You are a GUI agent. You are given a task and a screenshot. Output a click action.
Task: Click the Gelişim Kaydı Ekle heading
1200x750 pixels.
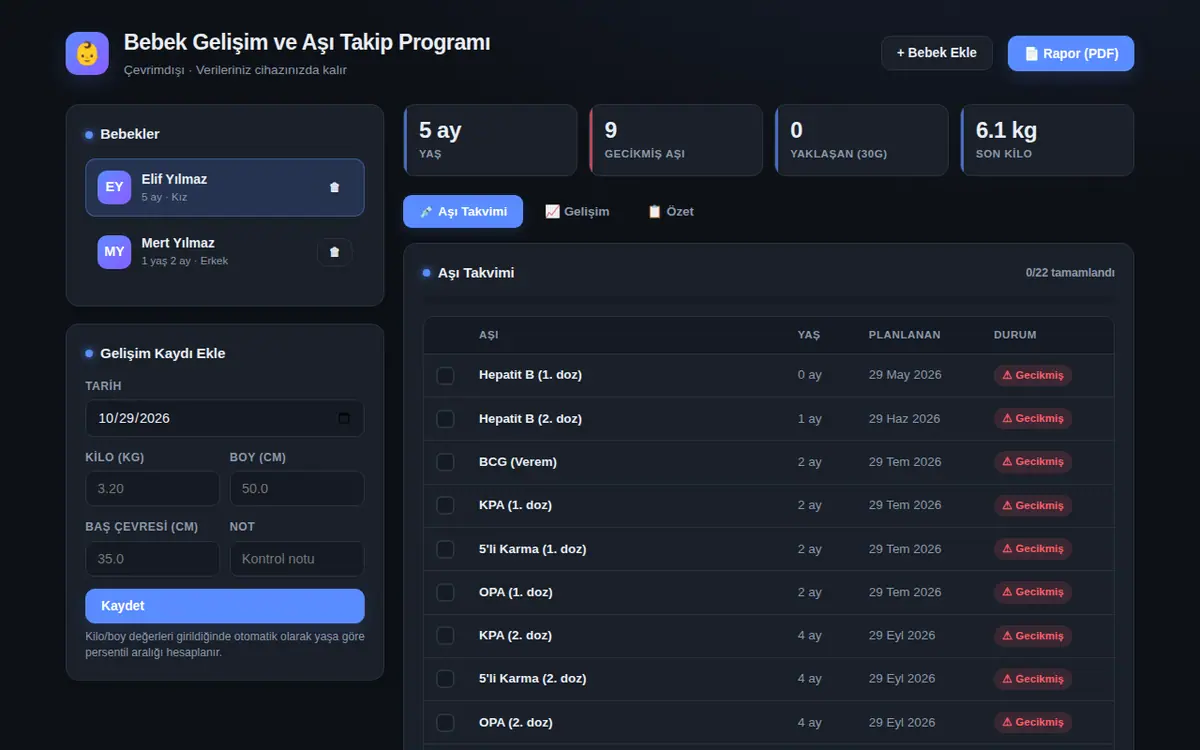coord(163,353)
